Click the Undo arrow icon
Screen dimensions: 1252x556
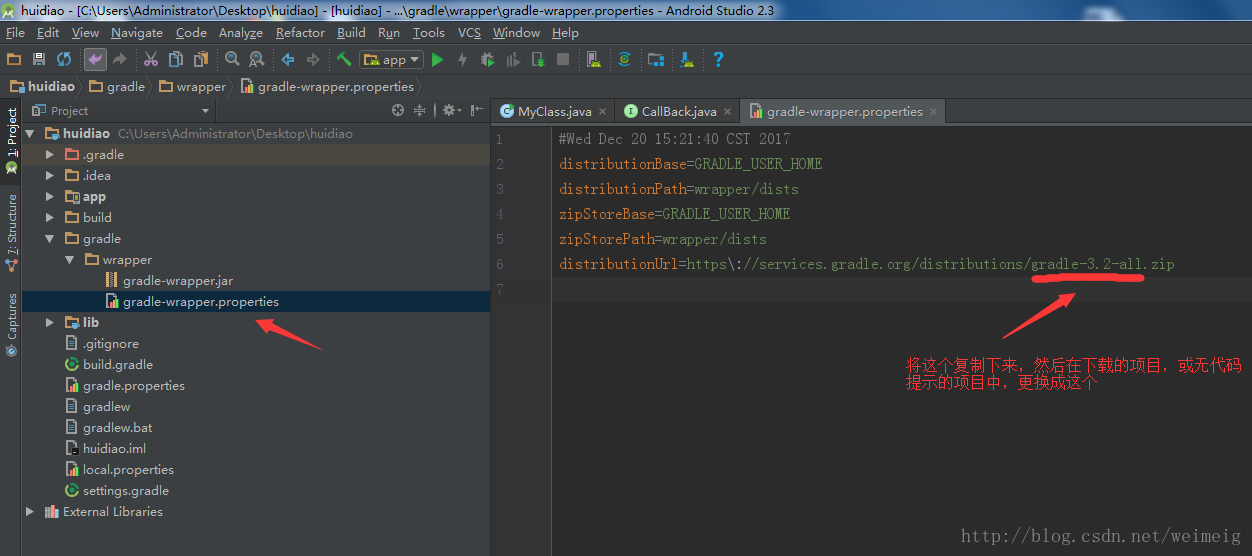click(x=95, y=60)
